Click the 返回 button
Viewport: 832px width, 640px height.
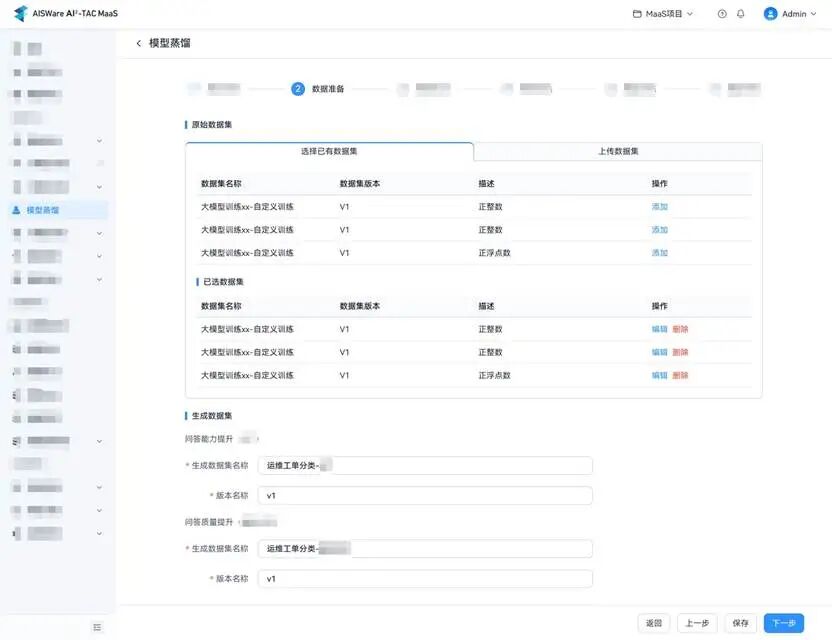[x=654, y=623]
